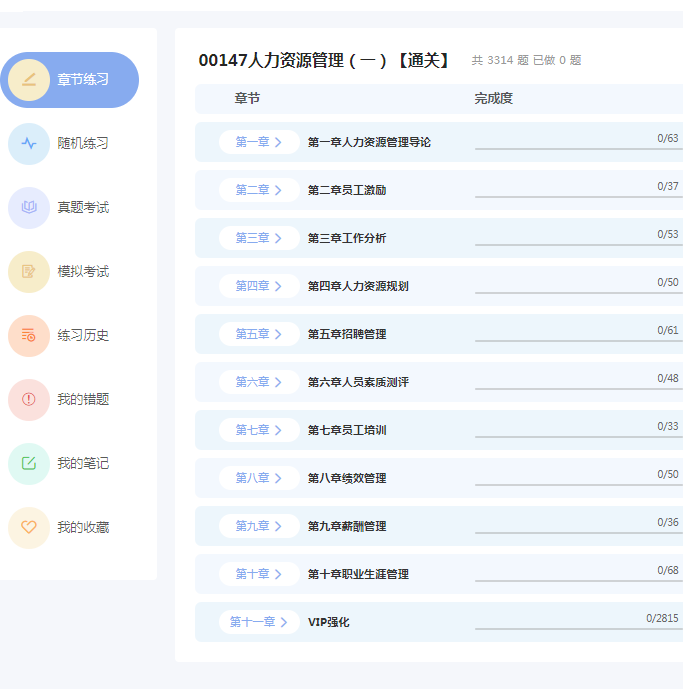The height and width of the screenshot is (689, 683).
Task: Expand the 第七章 chapter button
Action: (x=259, y=430)
